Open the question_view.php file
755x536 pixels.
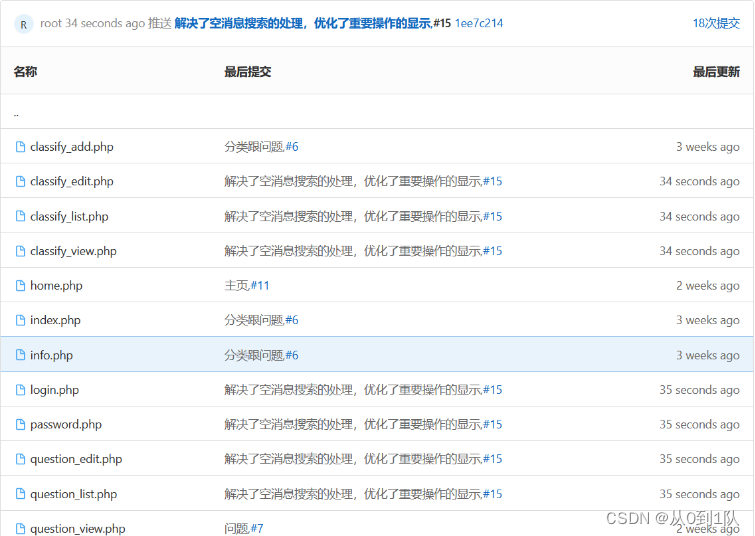tap(78, 529)
